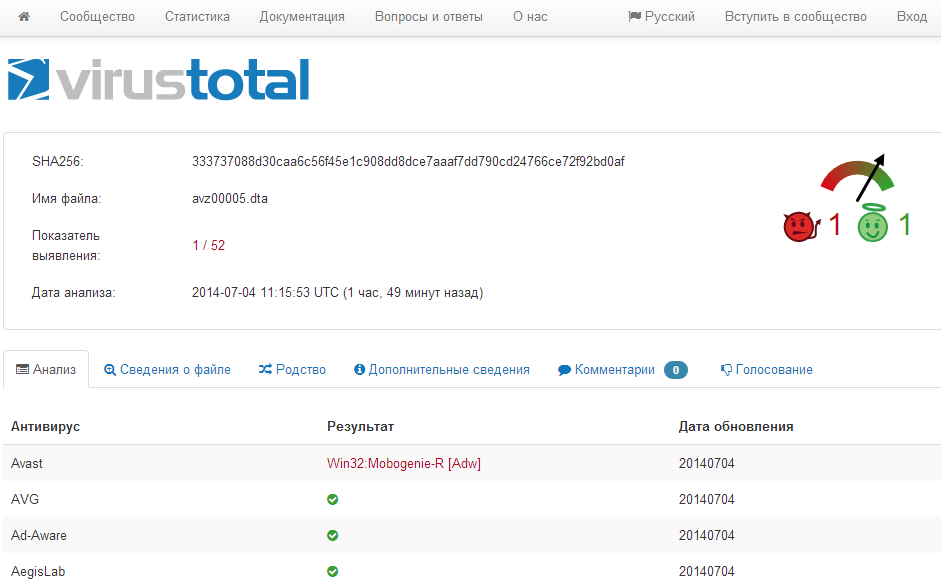Select AegisLab update date 20140704
945x584 pixels.
click(x=706, y=571)
